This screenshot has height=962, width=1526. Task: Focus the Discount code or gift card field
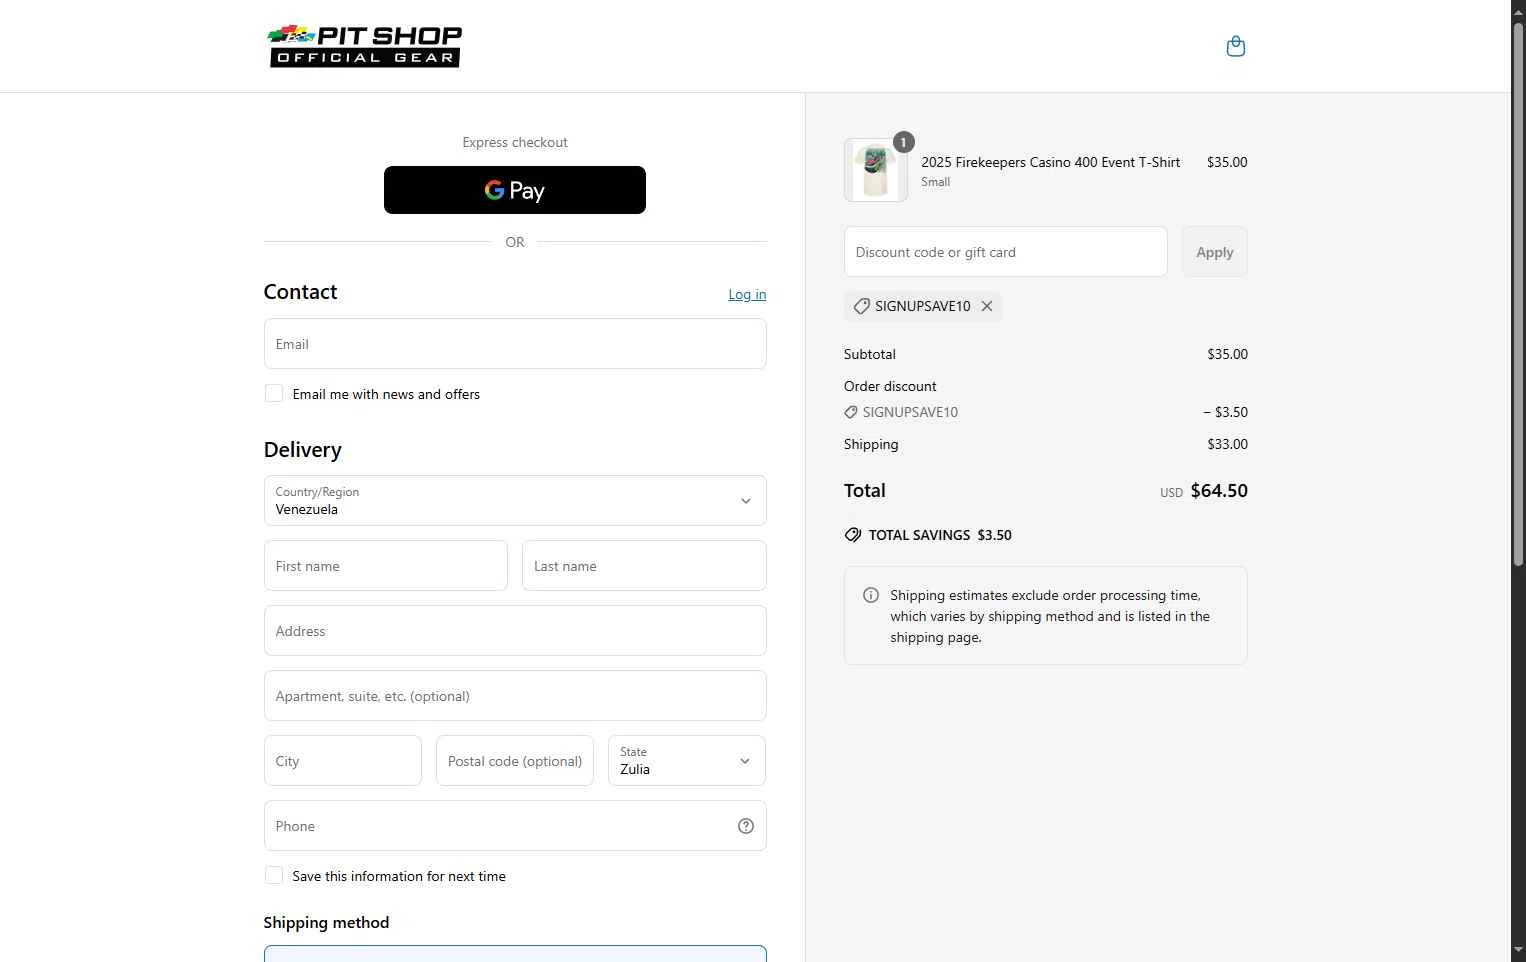coord(1006,252)
